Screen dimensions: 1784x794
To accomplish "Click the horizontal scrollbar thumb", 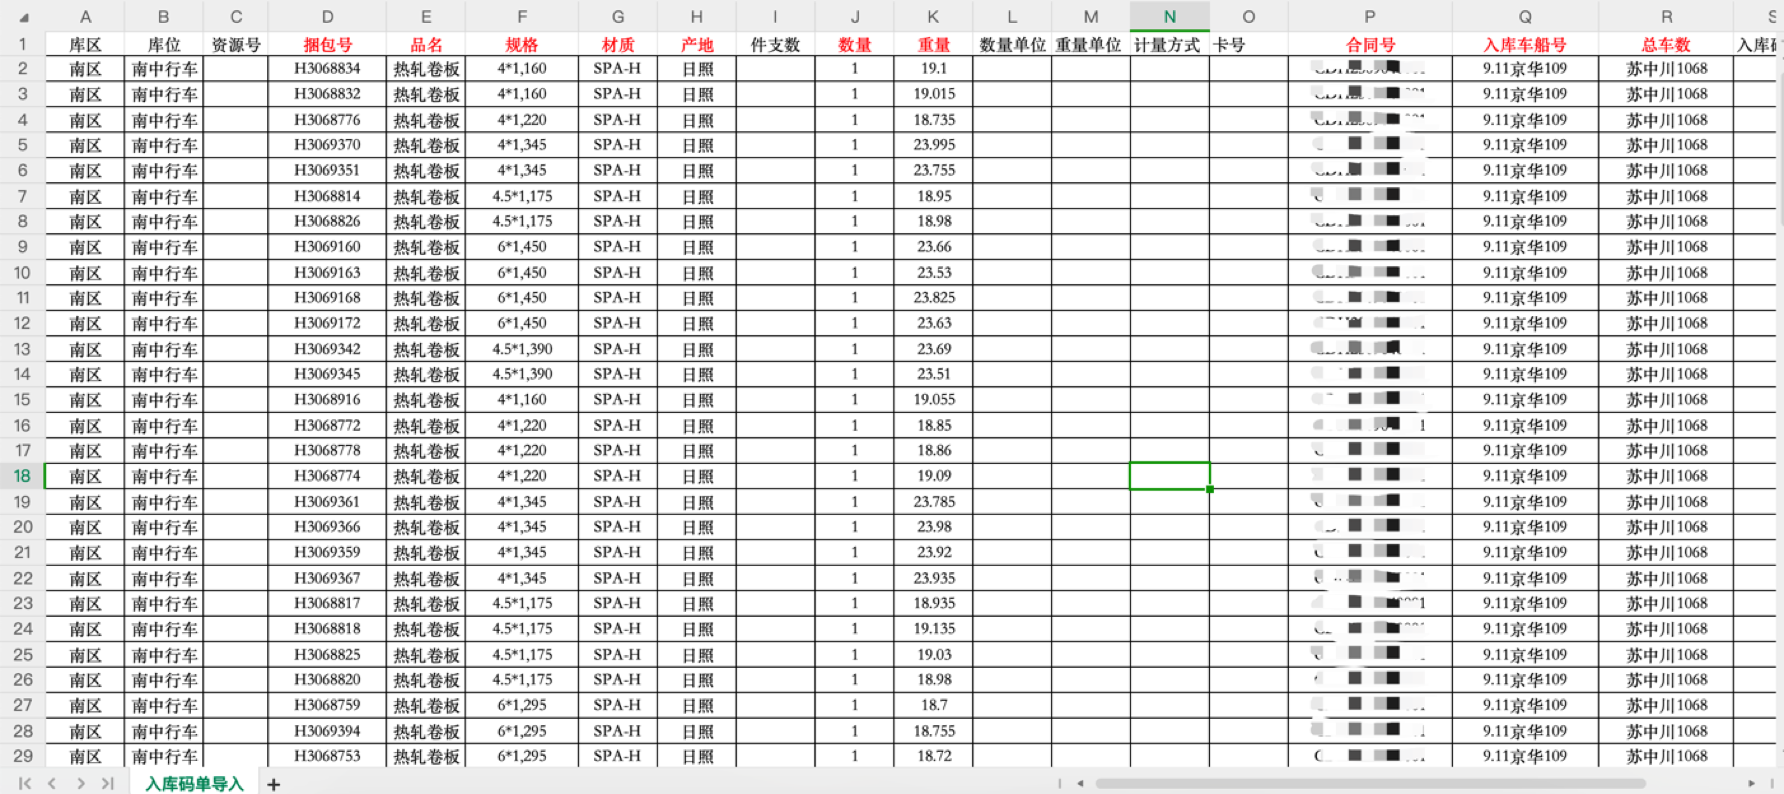I will [1370, 783].
